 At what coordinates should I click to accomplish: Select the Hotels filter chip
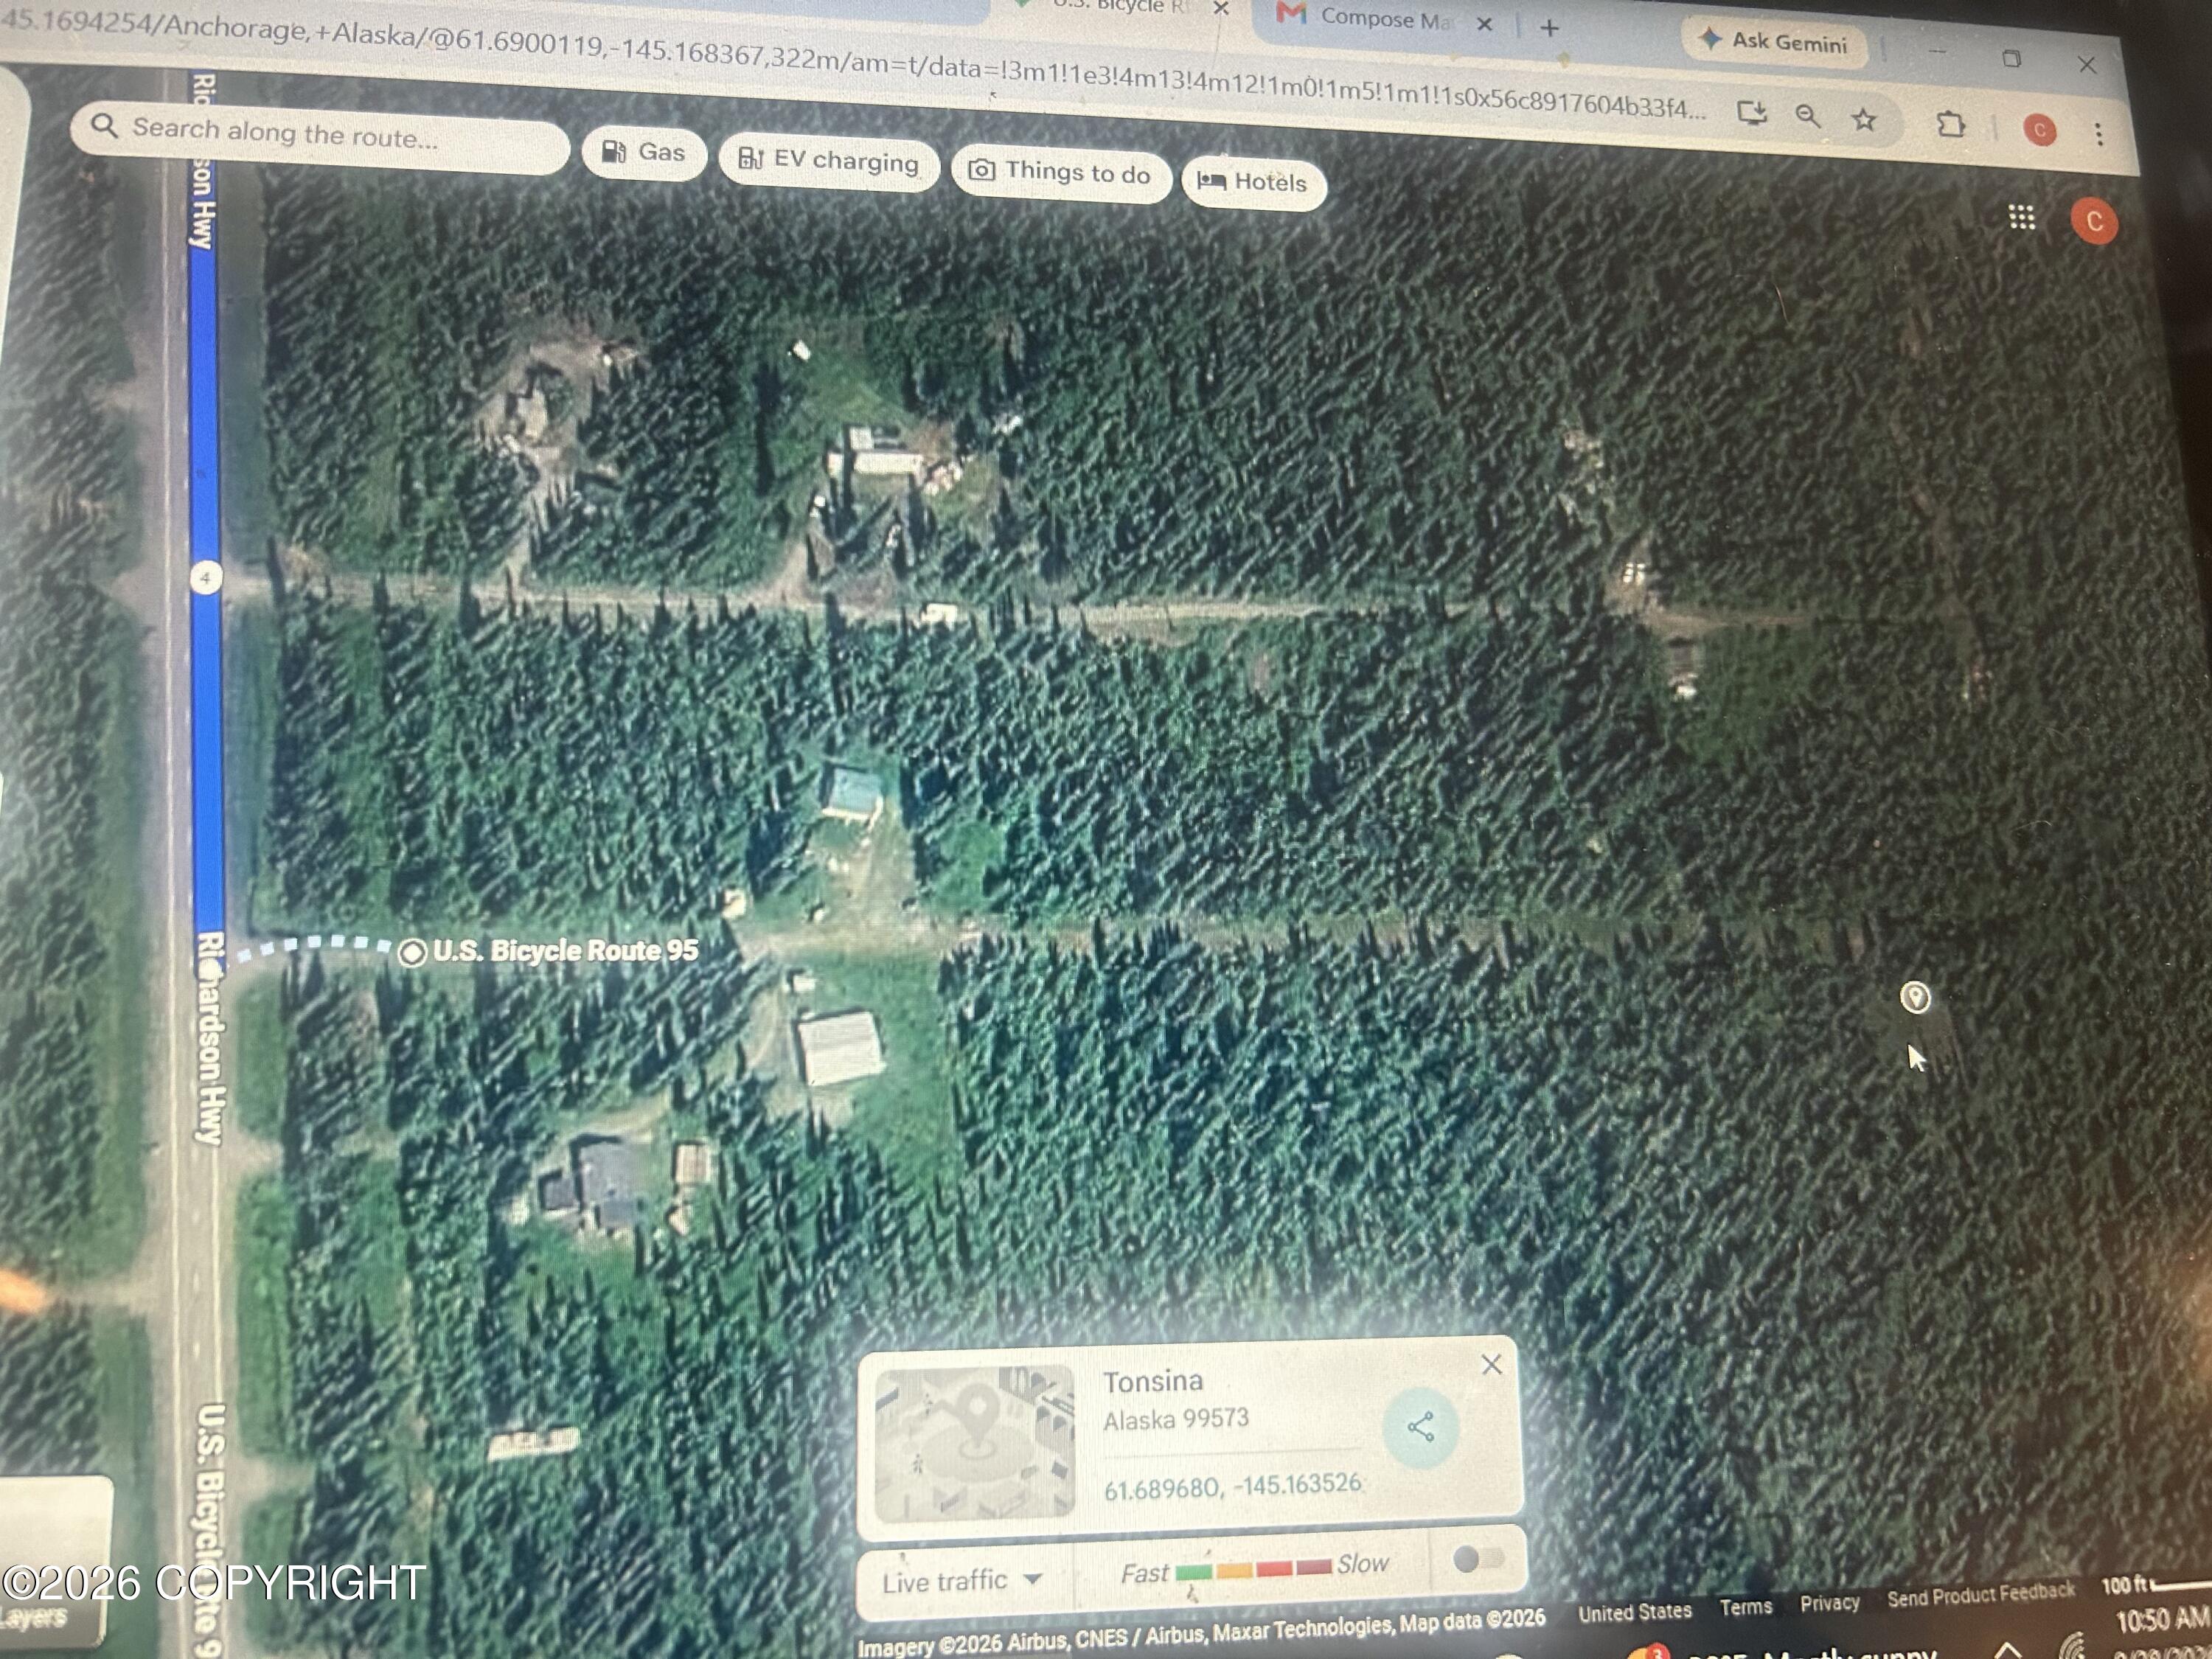pyautogui.click(x=1254, y=182)
